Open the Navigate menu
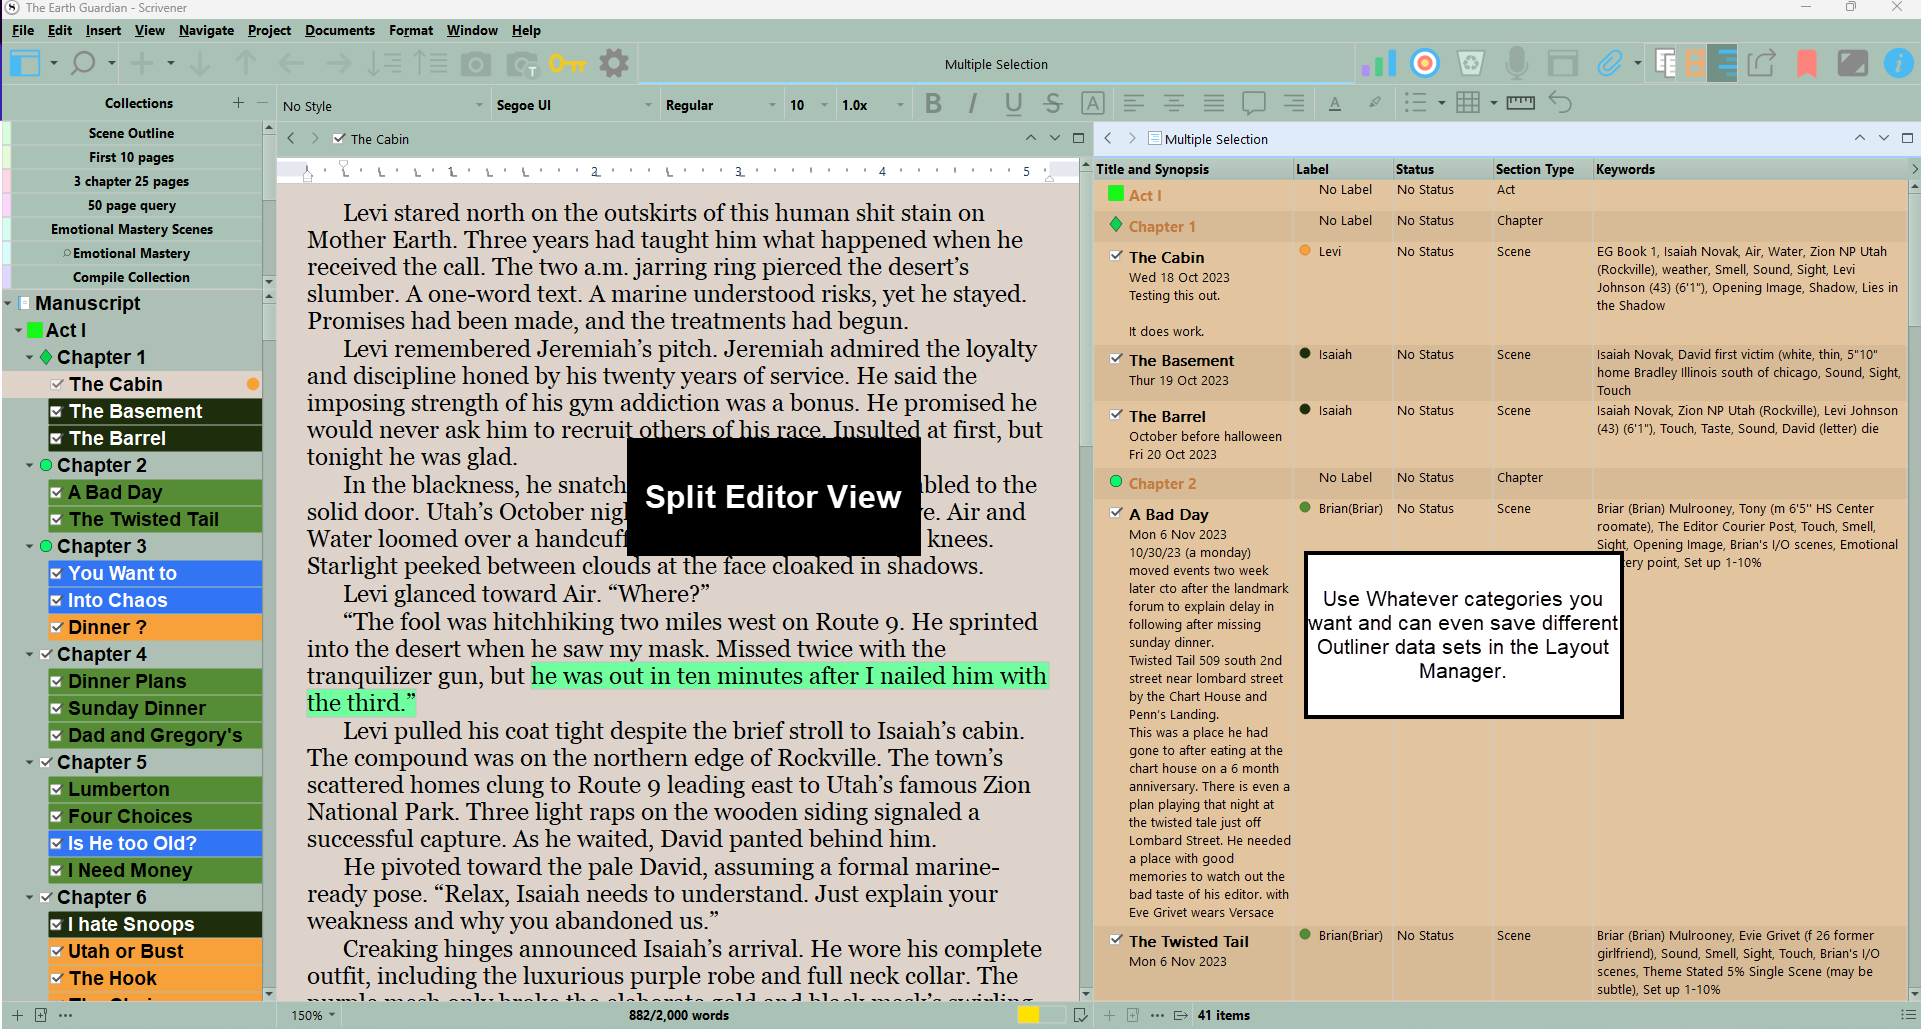The width and height of the screenshot is (1921, 1029). point(206,30)
